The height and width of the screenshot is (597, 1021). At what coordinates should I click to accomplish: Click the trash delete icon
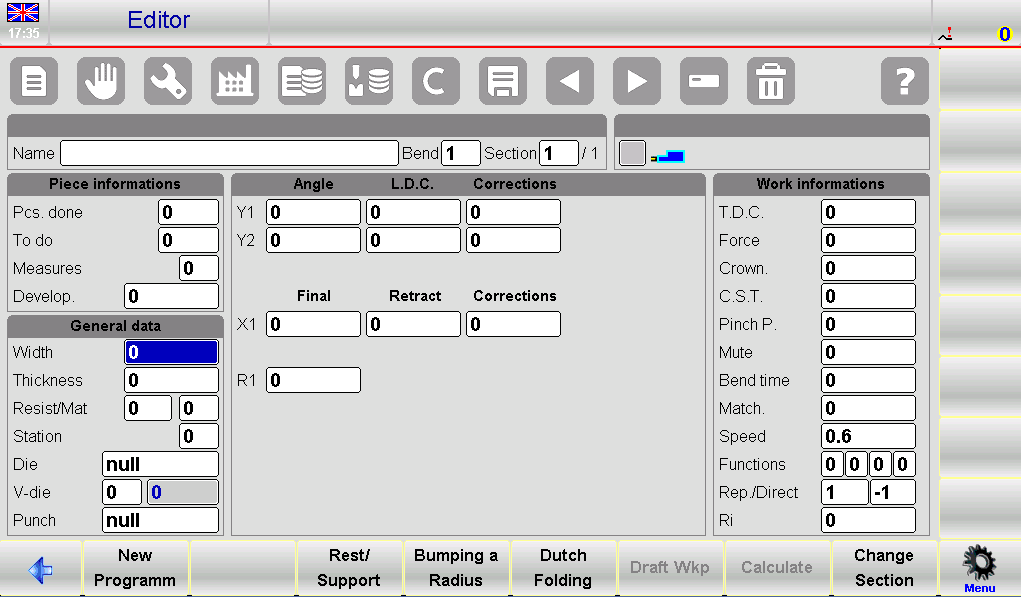tap(771, 82)
